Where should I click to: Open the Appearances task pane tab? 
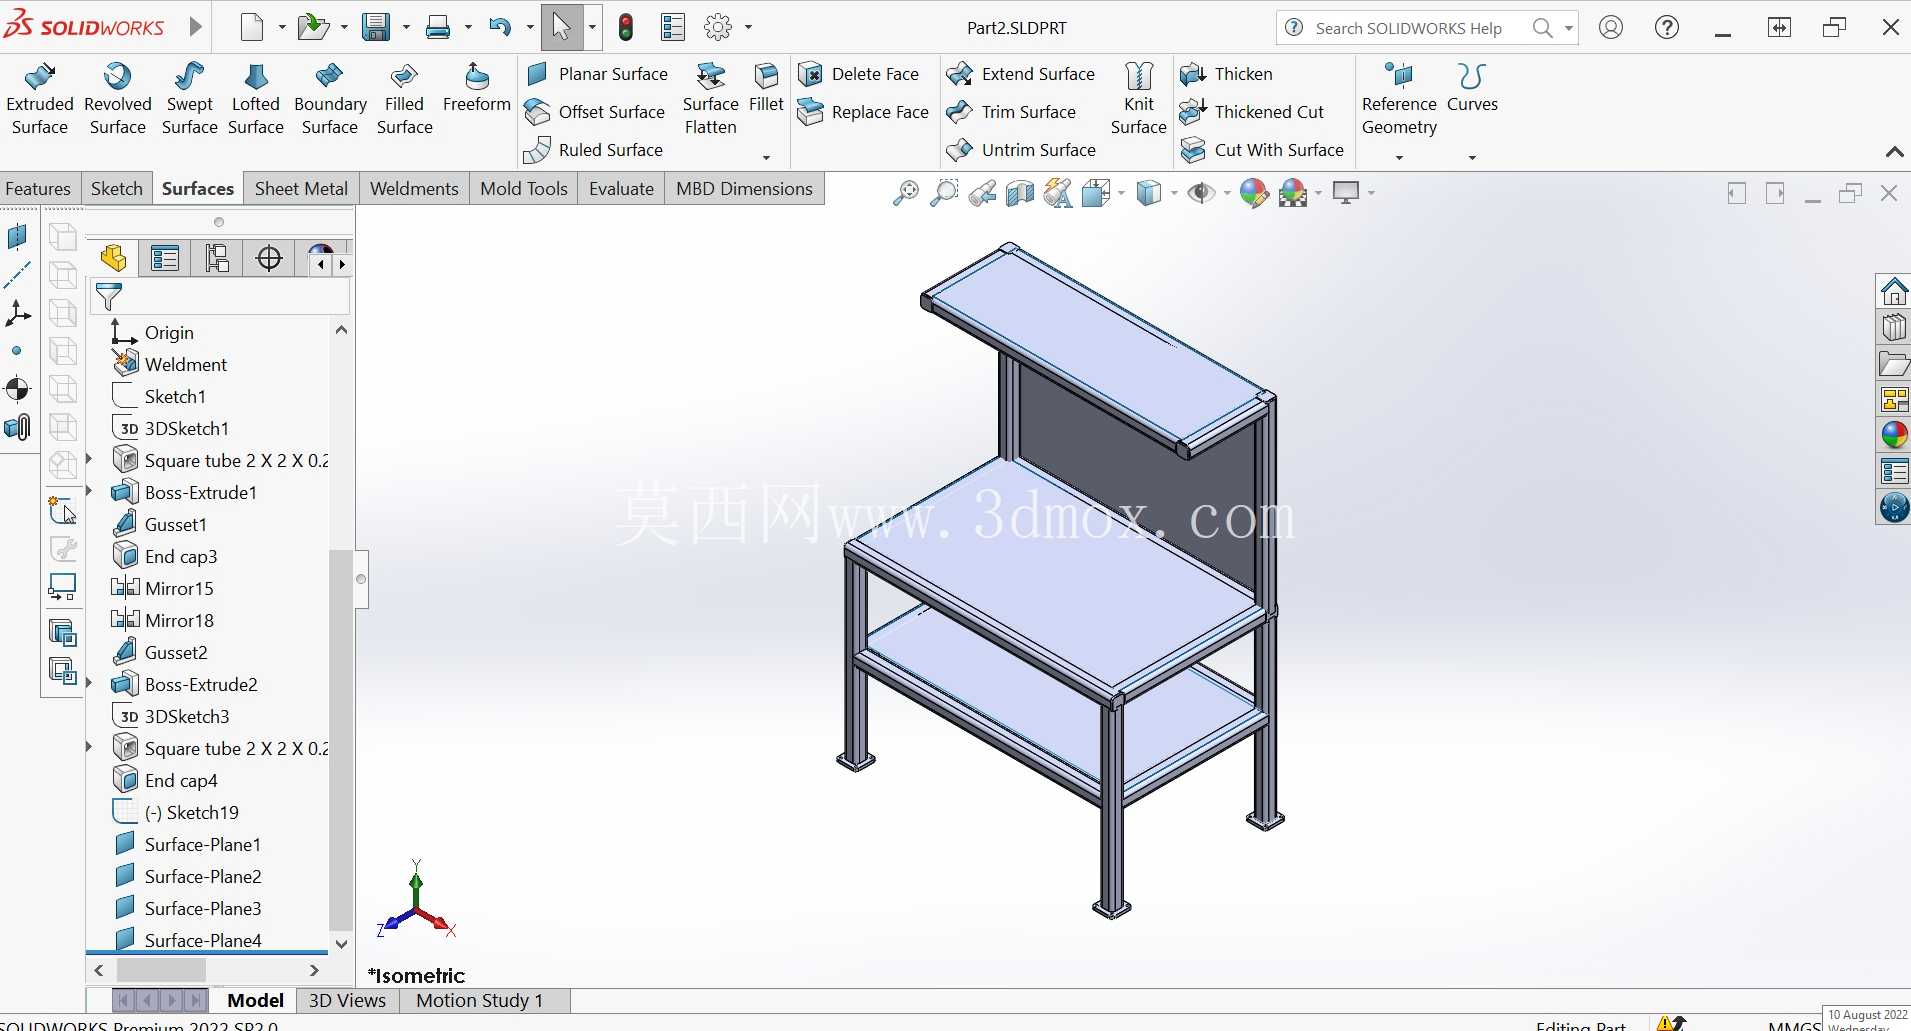click(1894, 435)
